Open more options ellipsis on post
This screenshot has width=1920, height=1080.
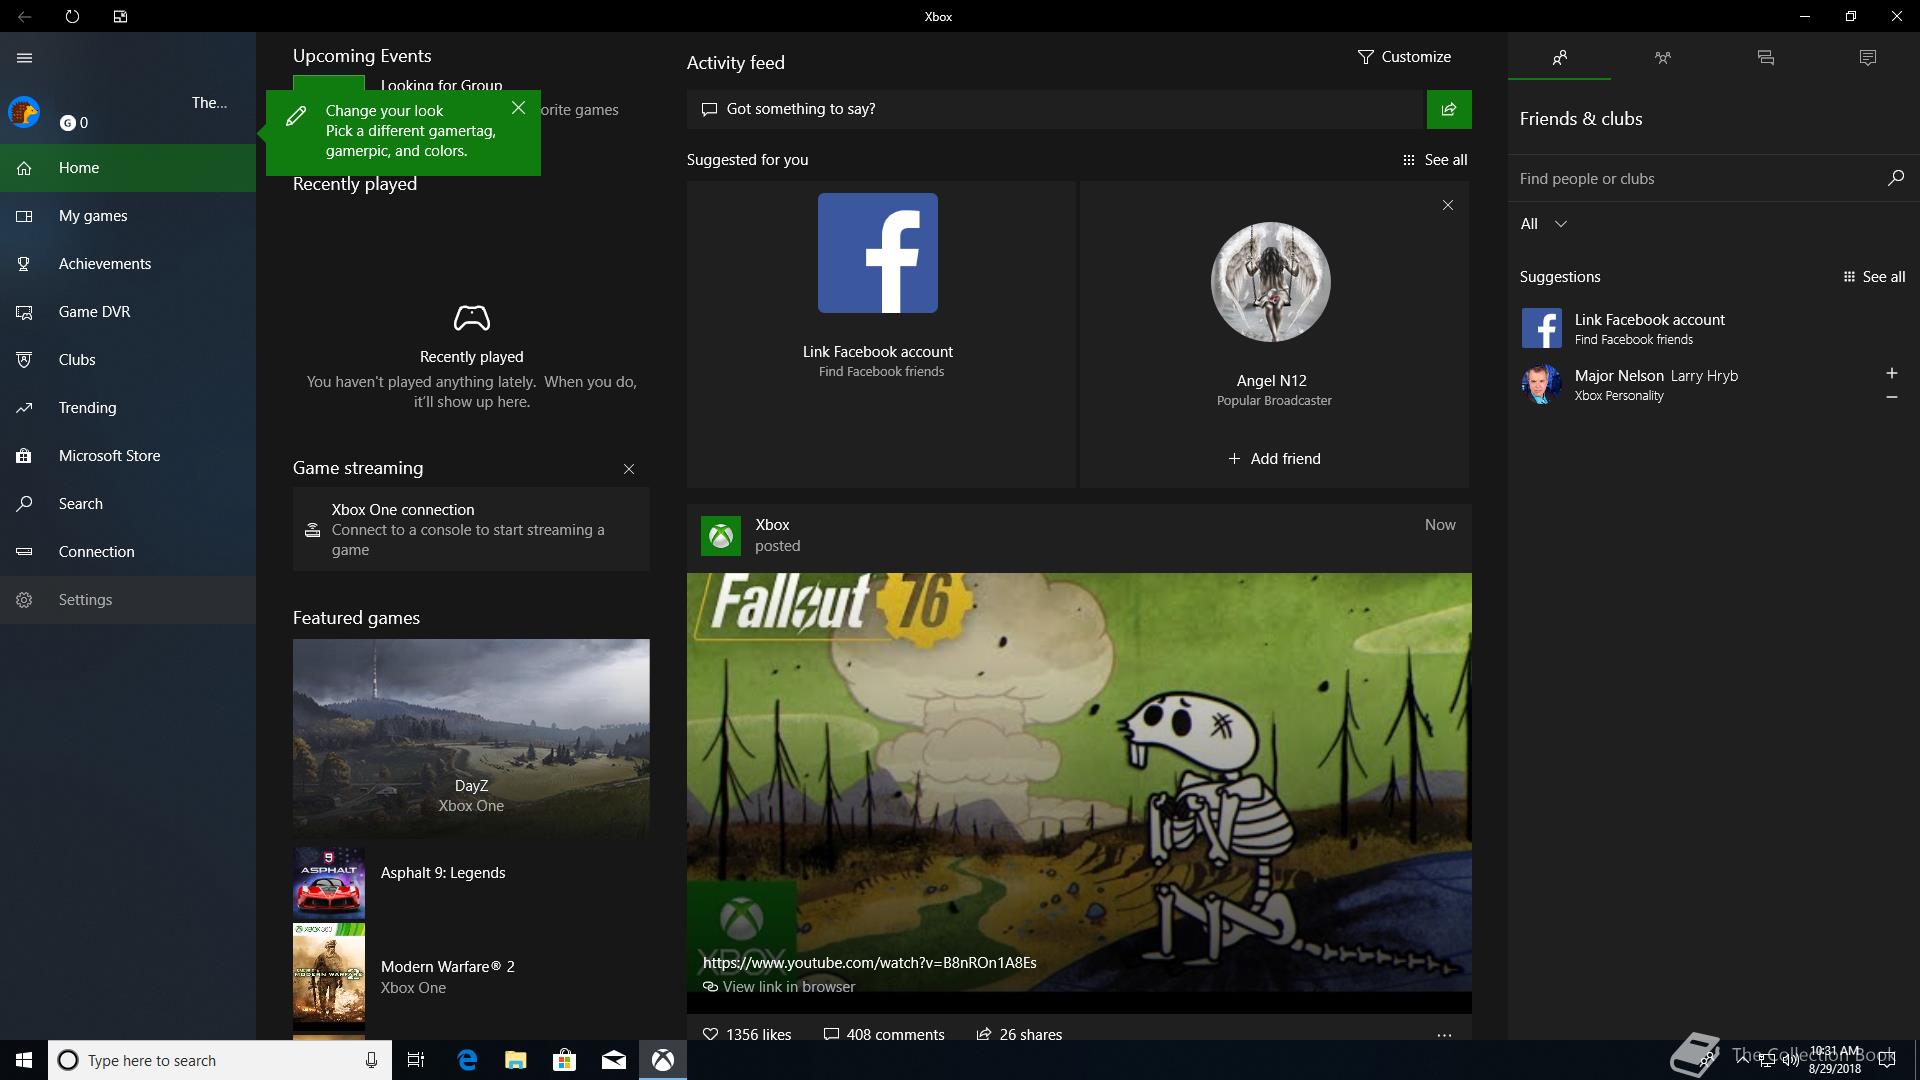coord(1444,1035)
